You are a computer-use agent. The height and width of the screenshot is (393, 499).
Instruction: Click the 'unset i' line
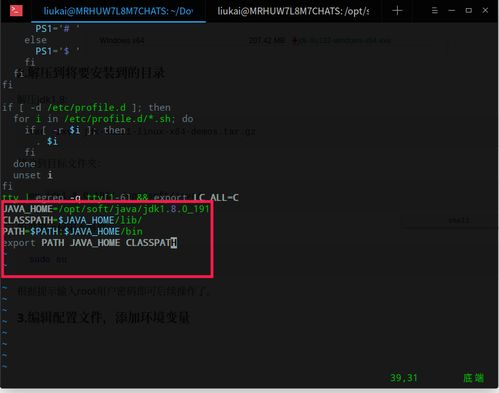click(33, 175)
